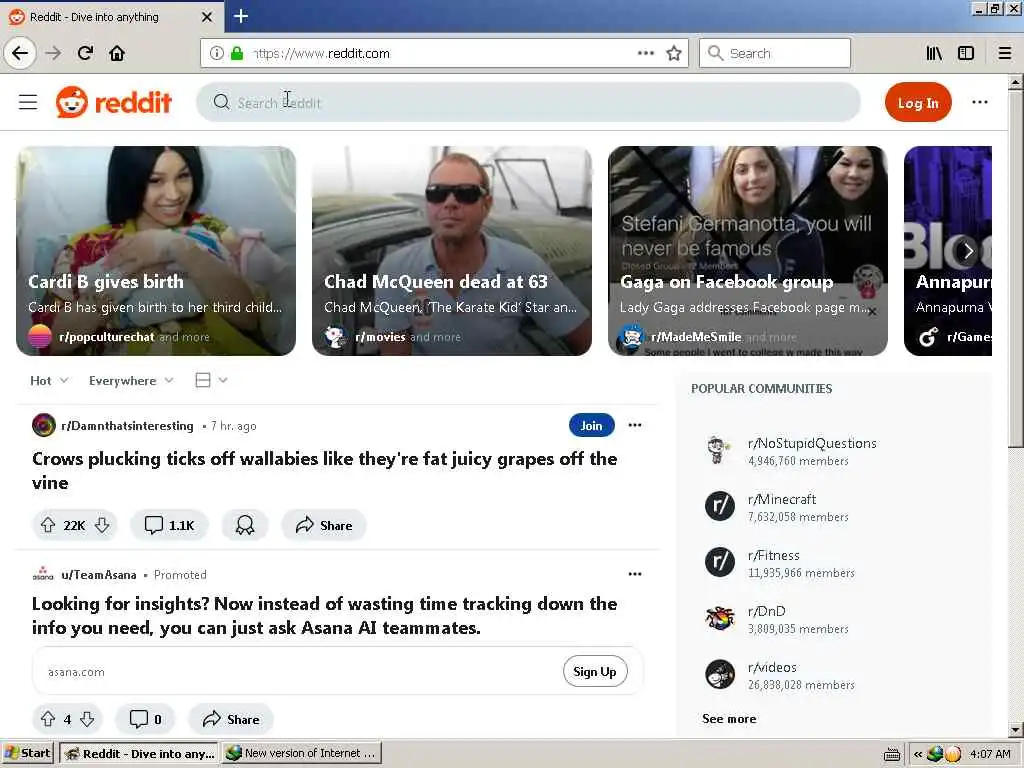The image size is (1024, 768).
Task: Open options menu for the Asana promoted post
Action: (635, 574)
